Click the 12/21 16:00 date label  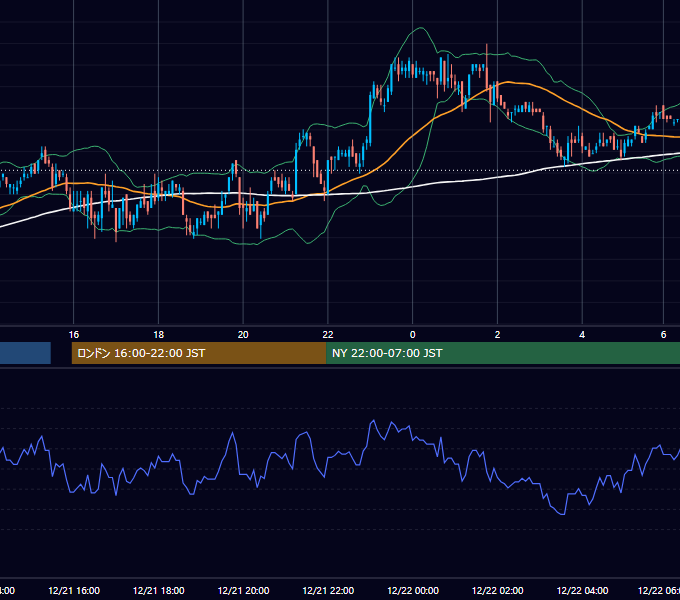click(x=74, y=590)
